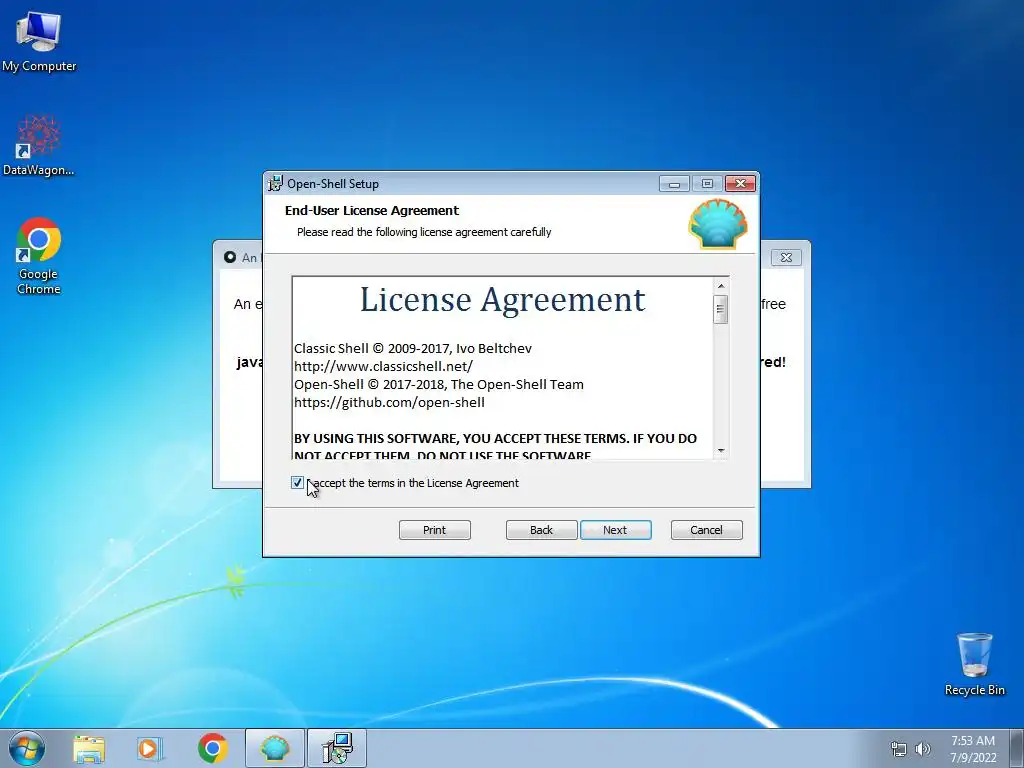Click the 'I accept the terms' label
The height and width of the screenshot is (768, 1024).
413,483
